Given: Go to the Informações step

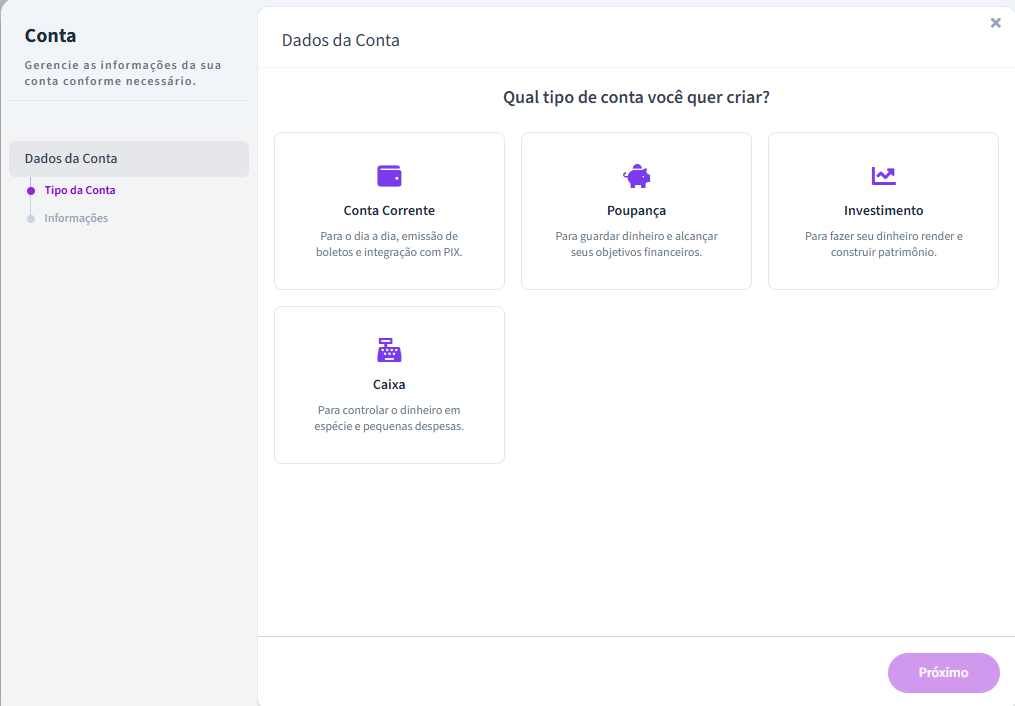Looking at the screenshot, I should pyautogui.click(x=76, y=218).
